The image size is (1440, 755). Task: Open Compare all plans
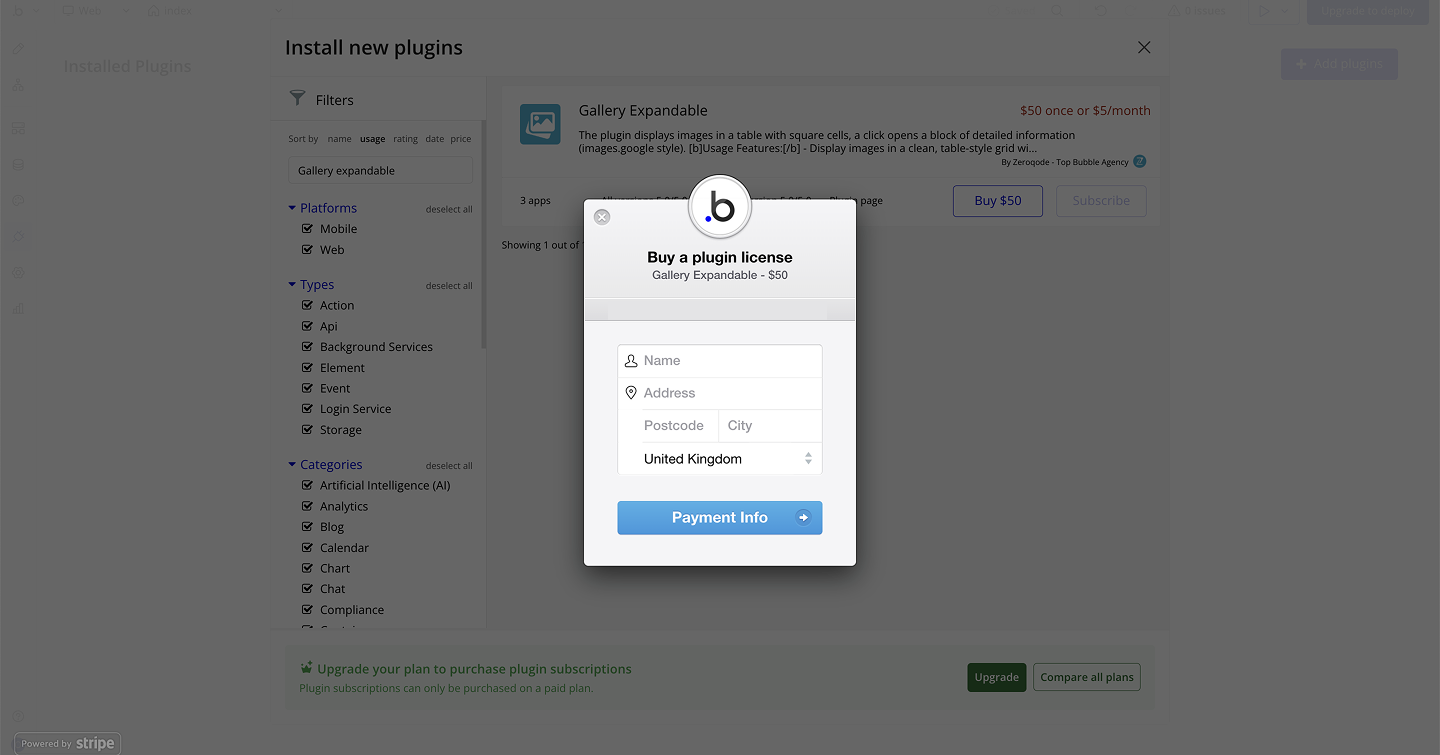[1086, 677]
